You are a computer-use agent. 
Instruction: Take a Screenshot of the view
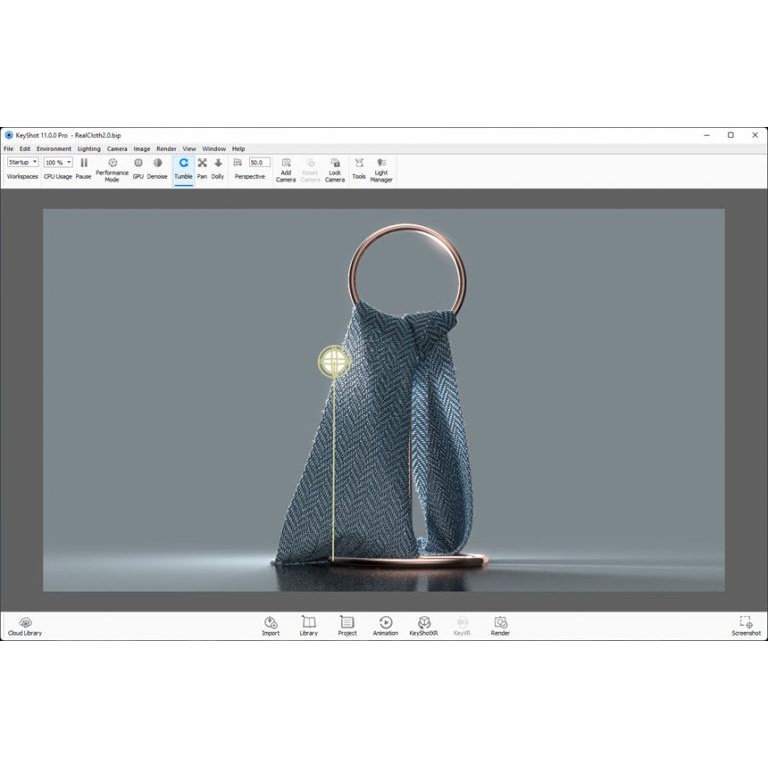click(746, 624)
